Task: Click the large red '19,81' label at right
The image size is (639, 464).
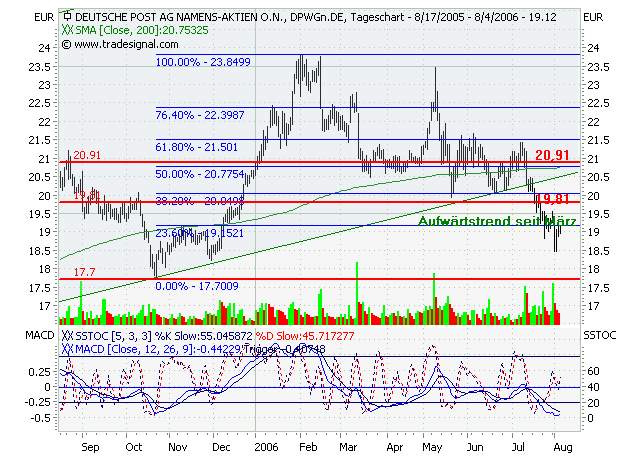Action: [x=552, y=199]
